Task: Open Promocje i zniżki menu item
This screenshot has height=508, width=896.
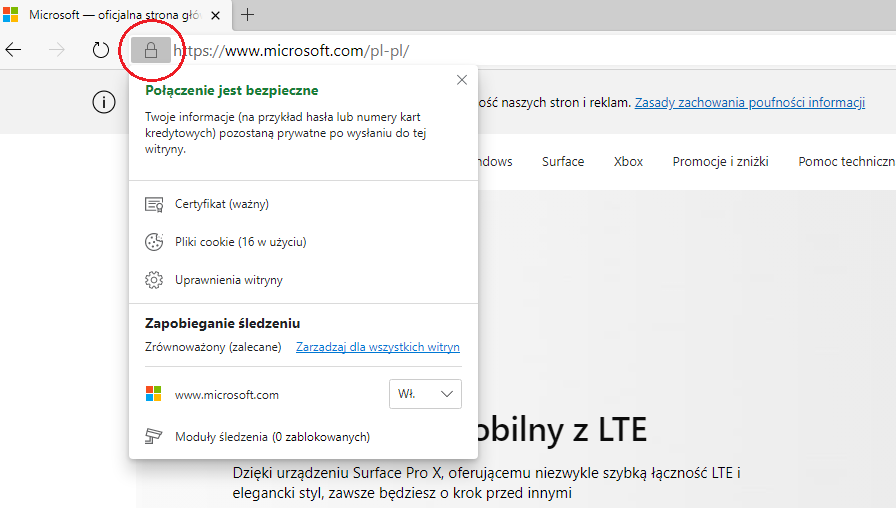Action: click(x=720, y=161)
